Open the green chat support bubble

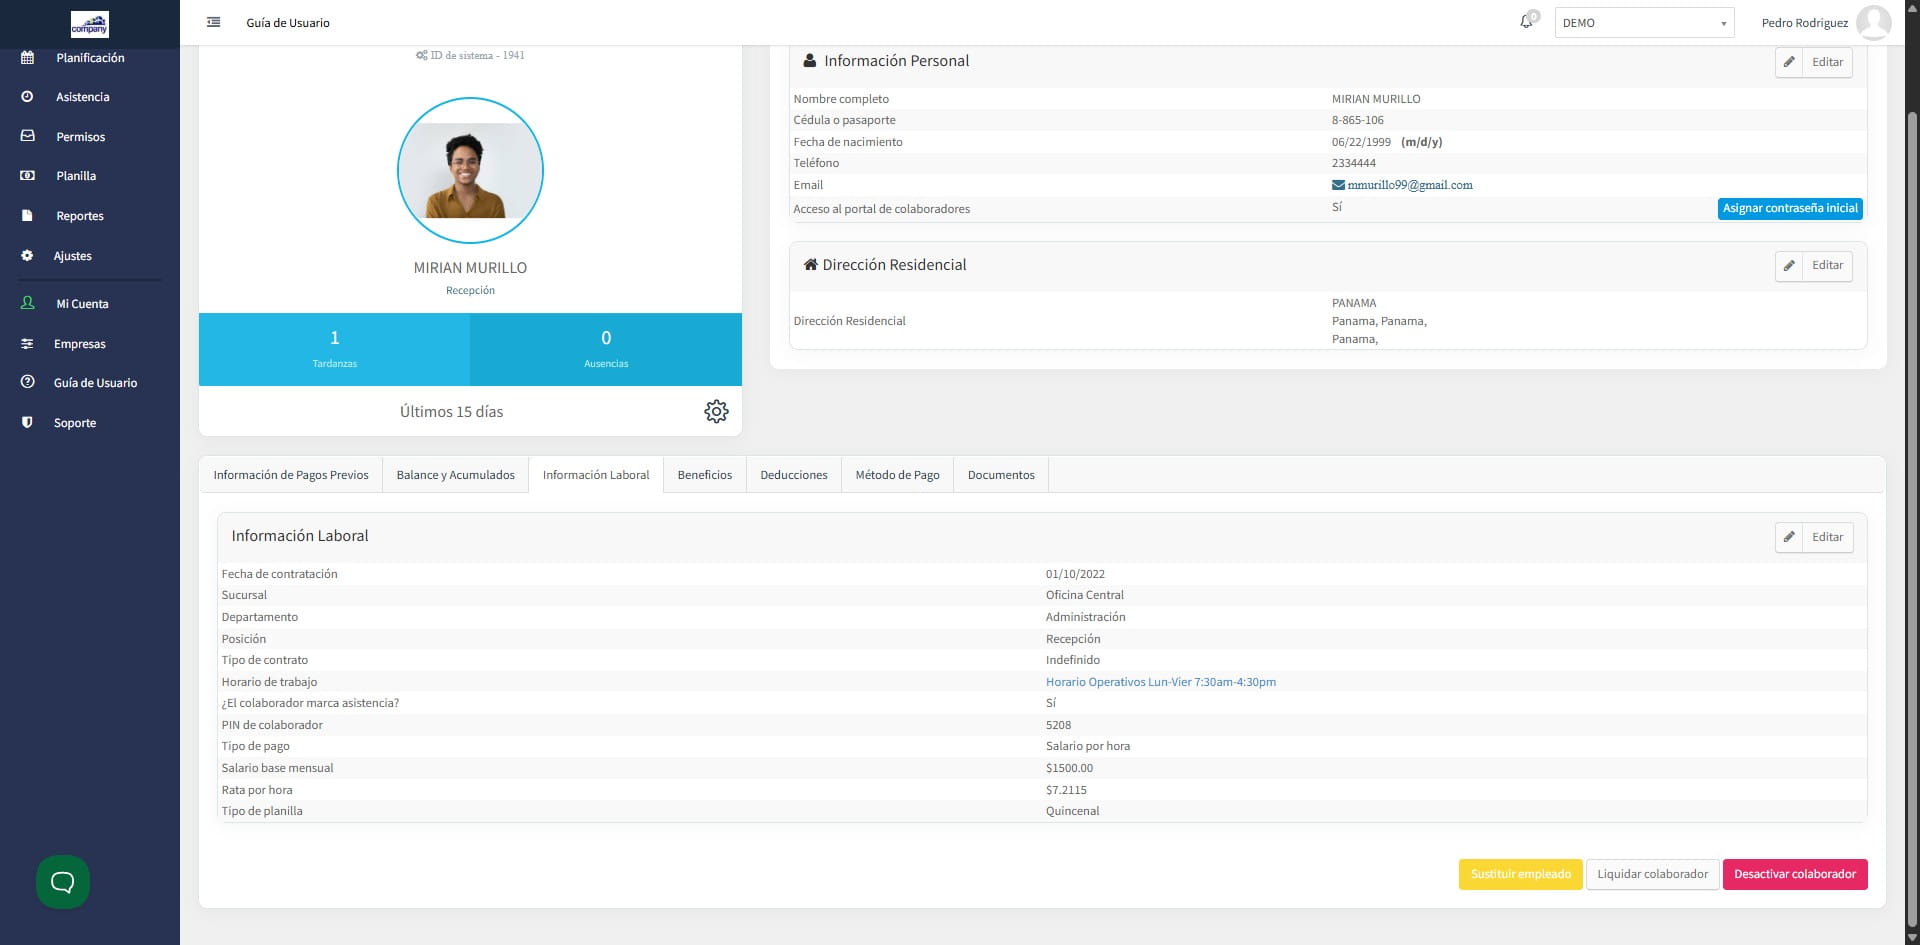[63, 882]
